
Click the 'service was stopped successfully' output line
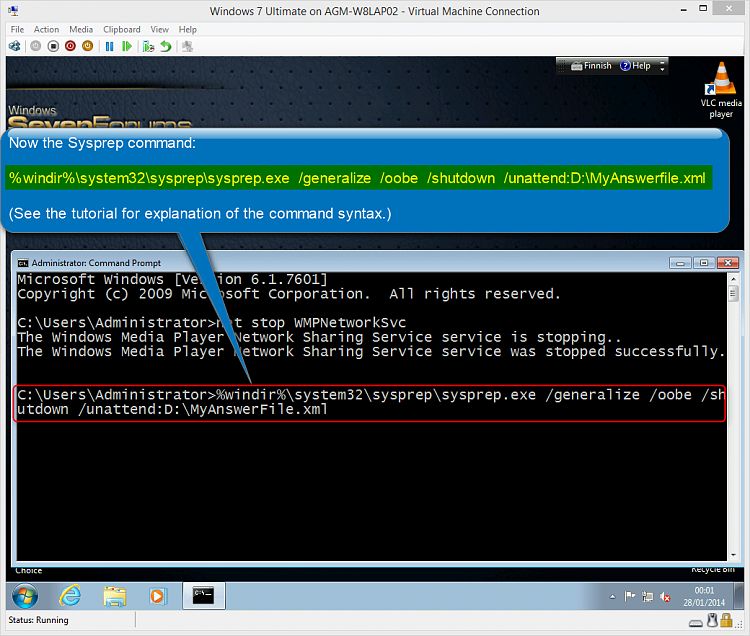click(x=371, y=351)
